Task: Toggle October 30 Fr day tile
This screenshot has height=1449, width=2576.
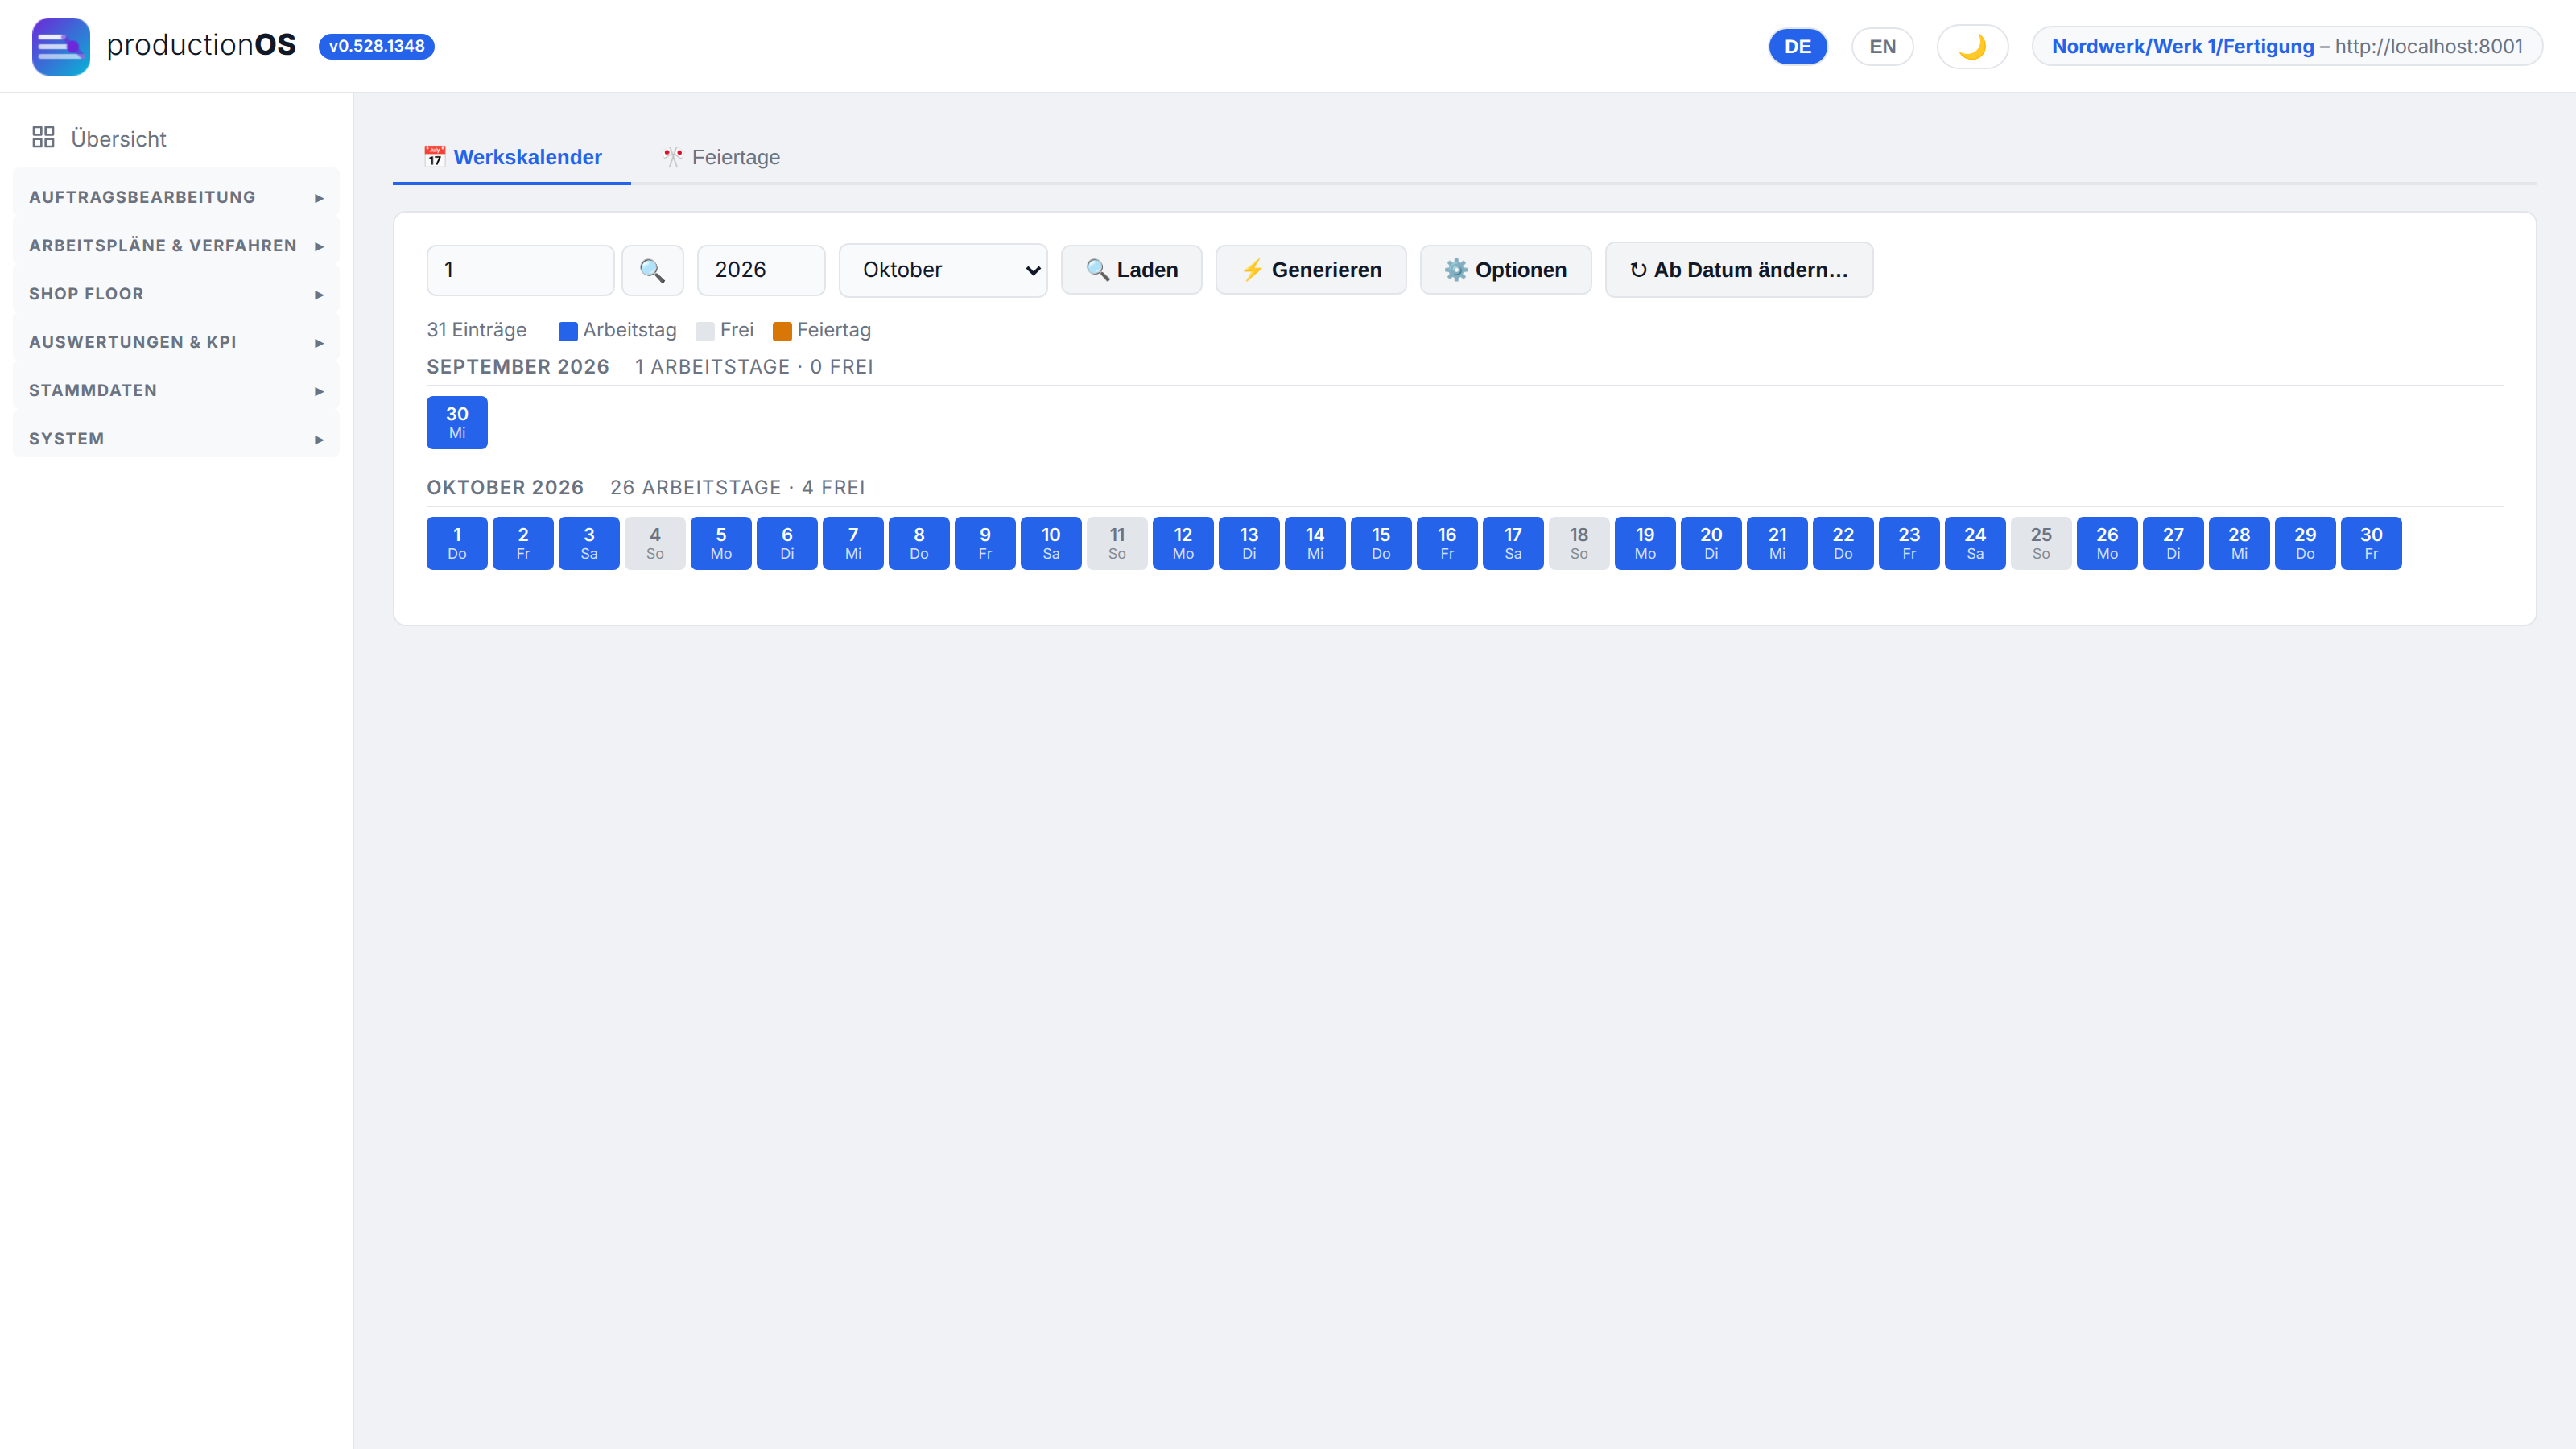Action: tap(2371, 543)
